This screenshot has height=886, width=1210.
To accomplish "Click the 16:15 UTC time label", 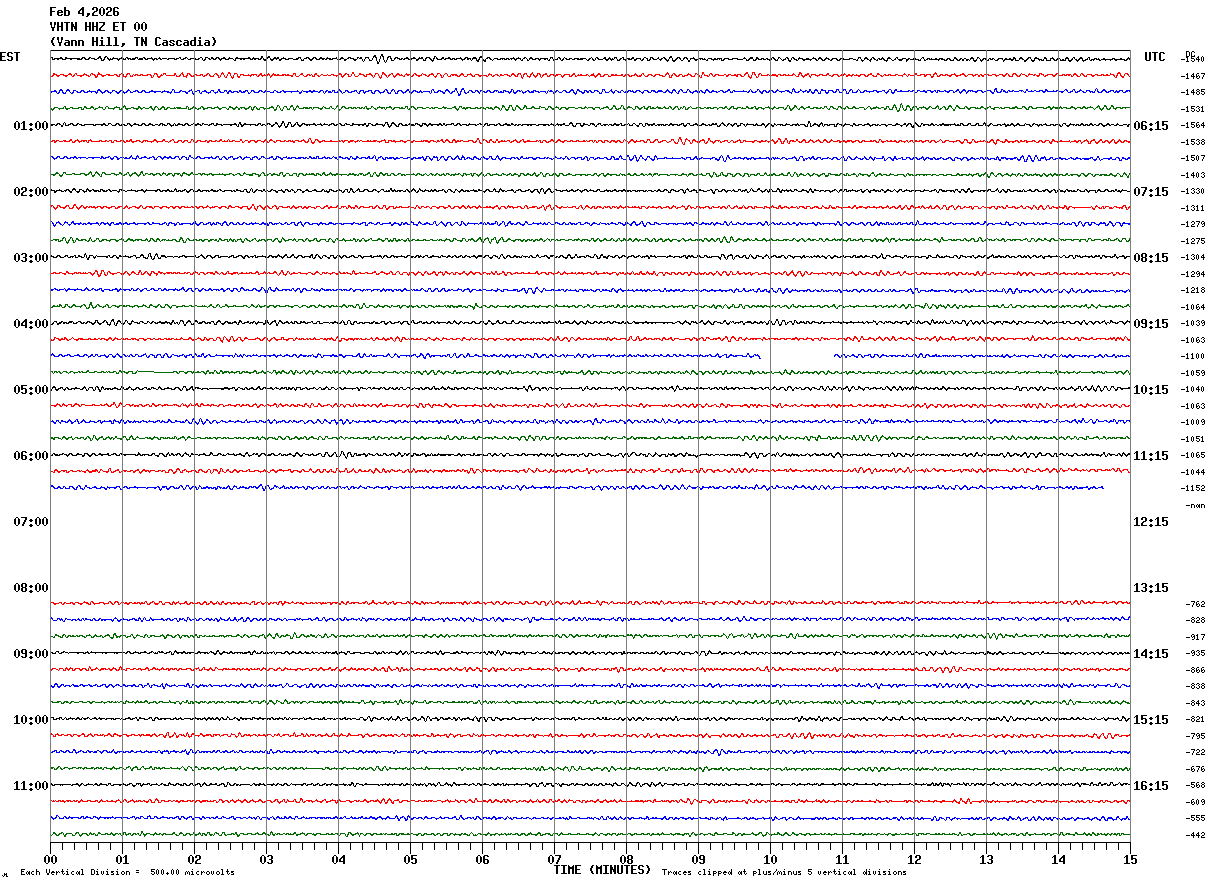I will [x=1151, y=786].
